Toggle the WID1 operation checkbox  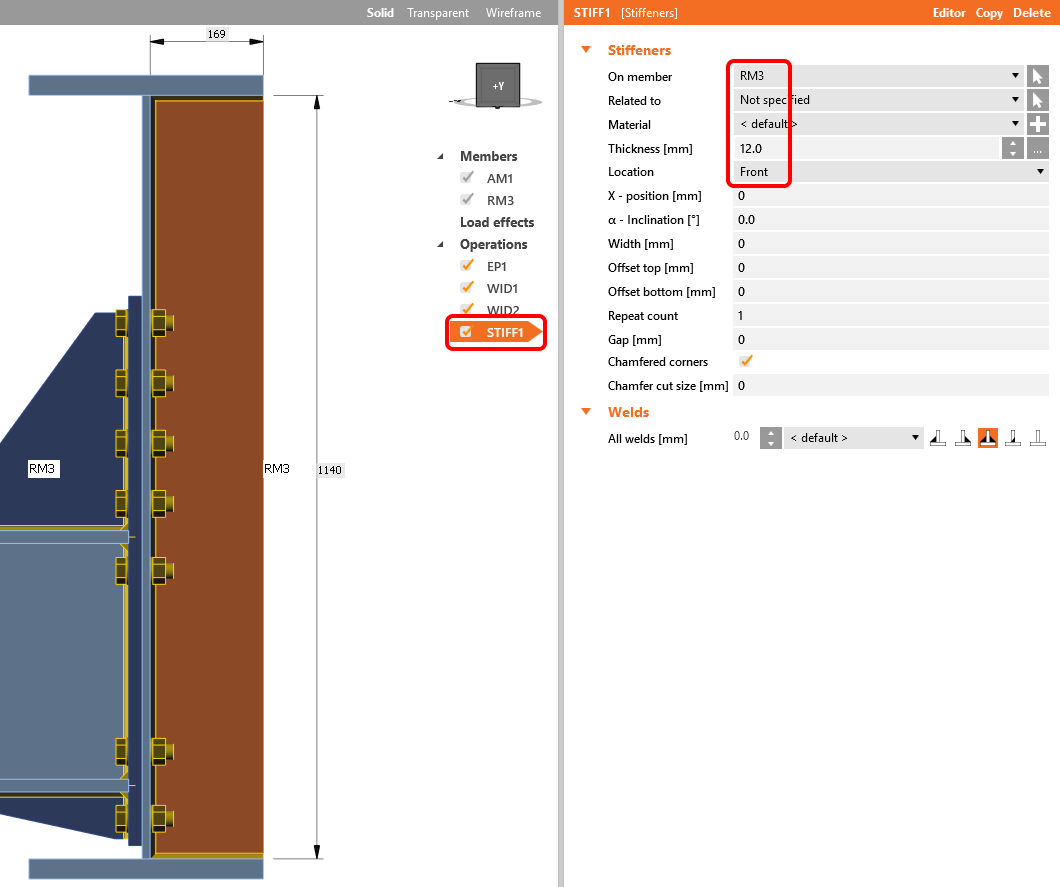point(466,288)
